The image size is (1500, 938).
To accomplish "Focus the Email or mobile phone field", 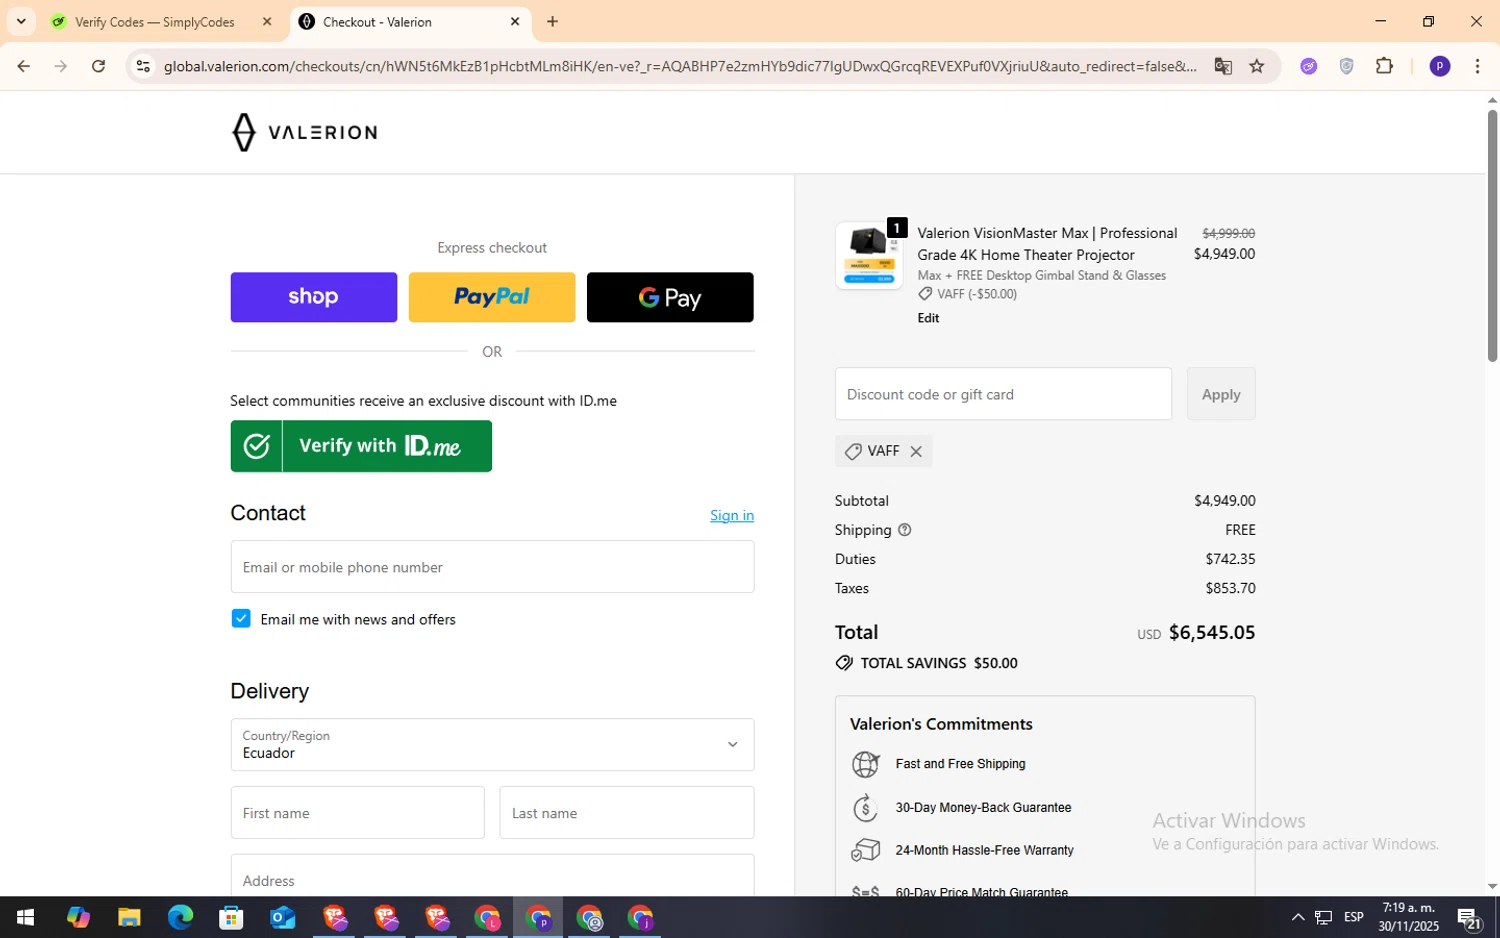I will tap(492, 567).
